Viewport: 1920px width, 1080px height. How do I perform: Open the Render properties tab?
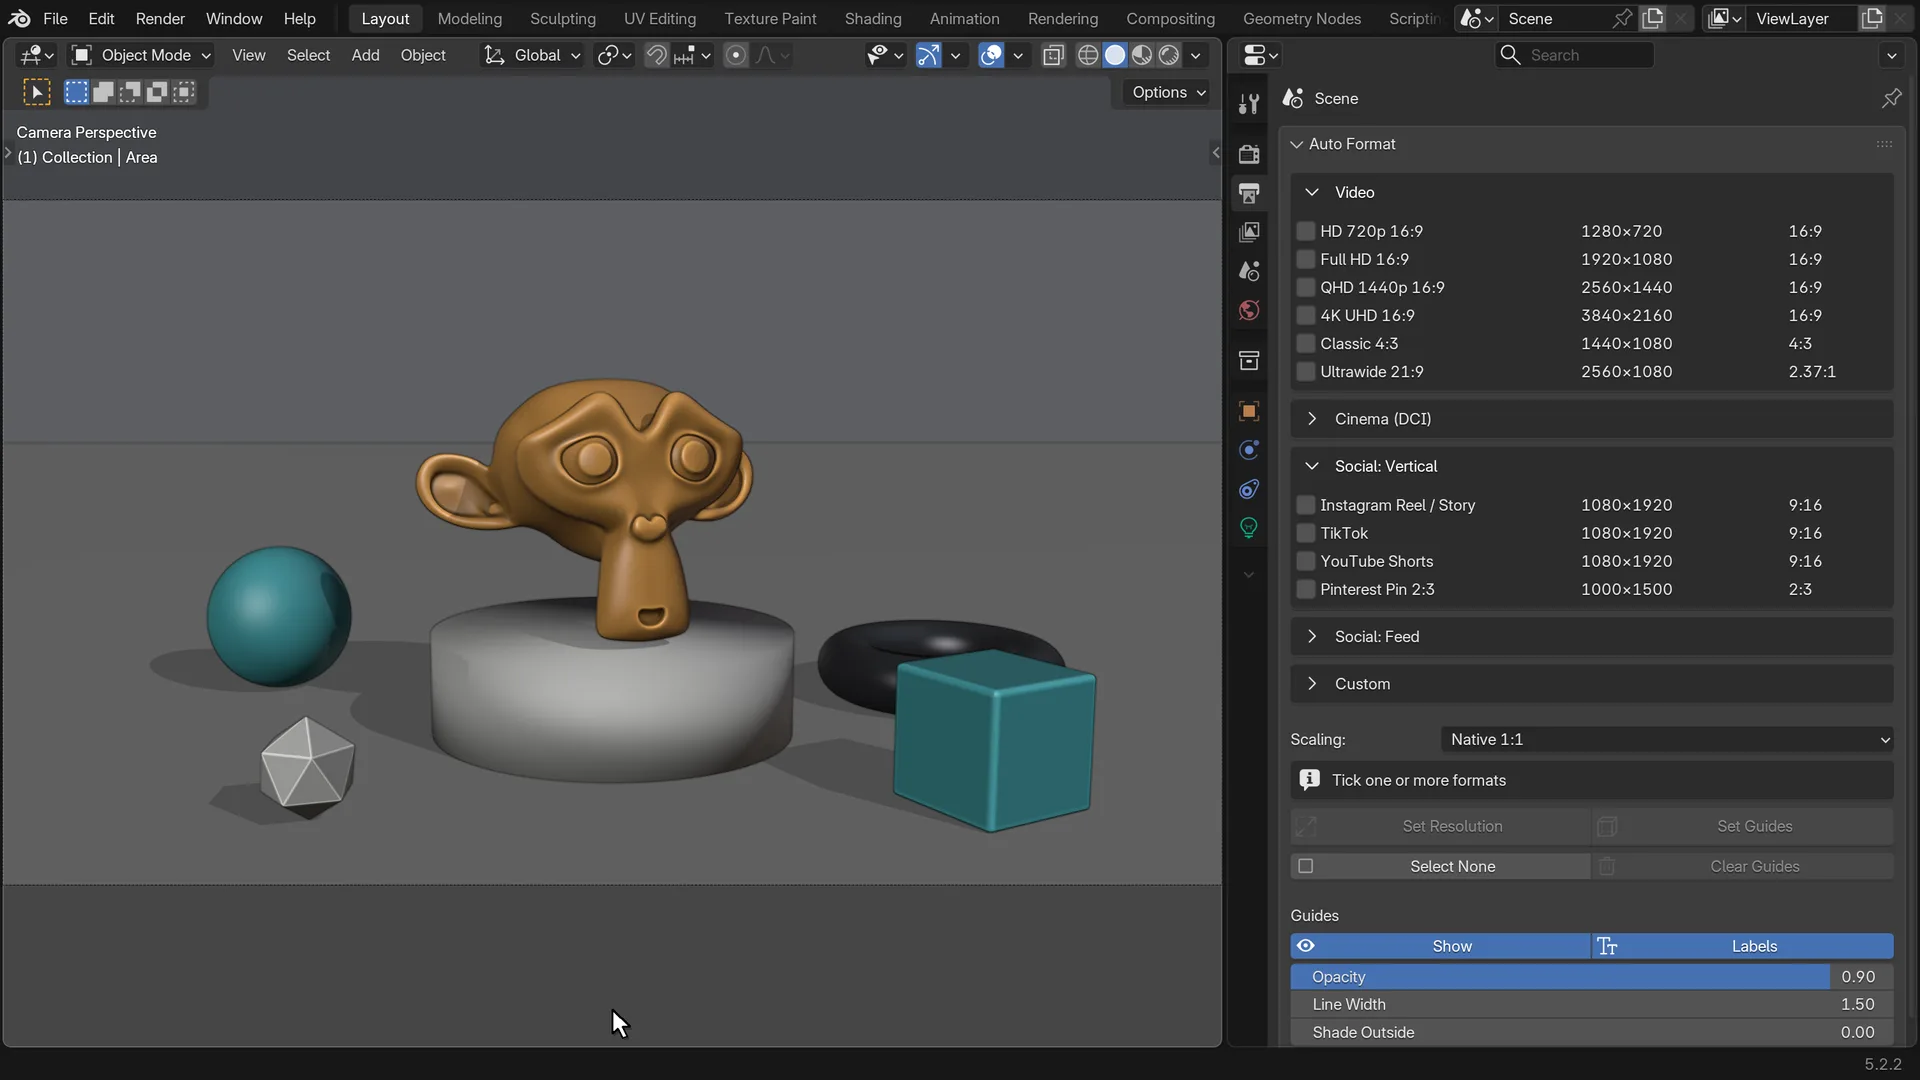1249,154
